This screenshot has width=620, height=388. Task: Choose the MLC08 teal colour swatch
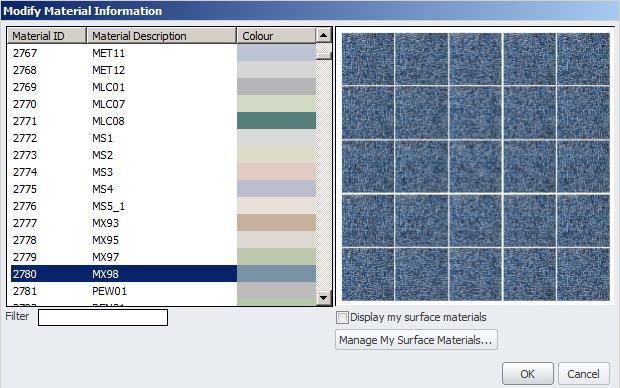(x=276, y=121)
